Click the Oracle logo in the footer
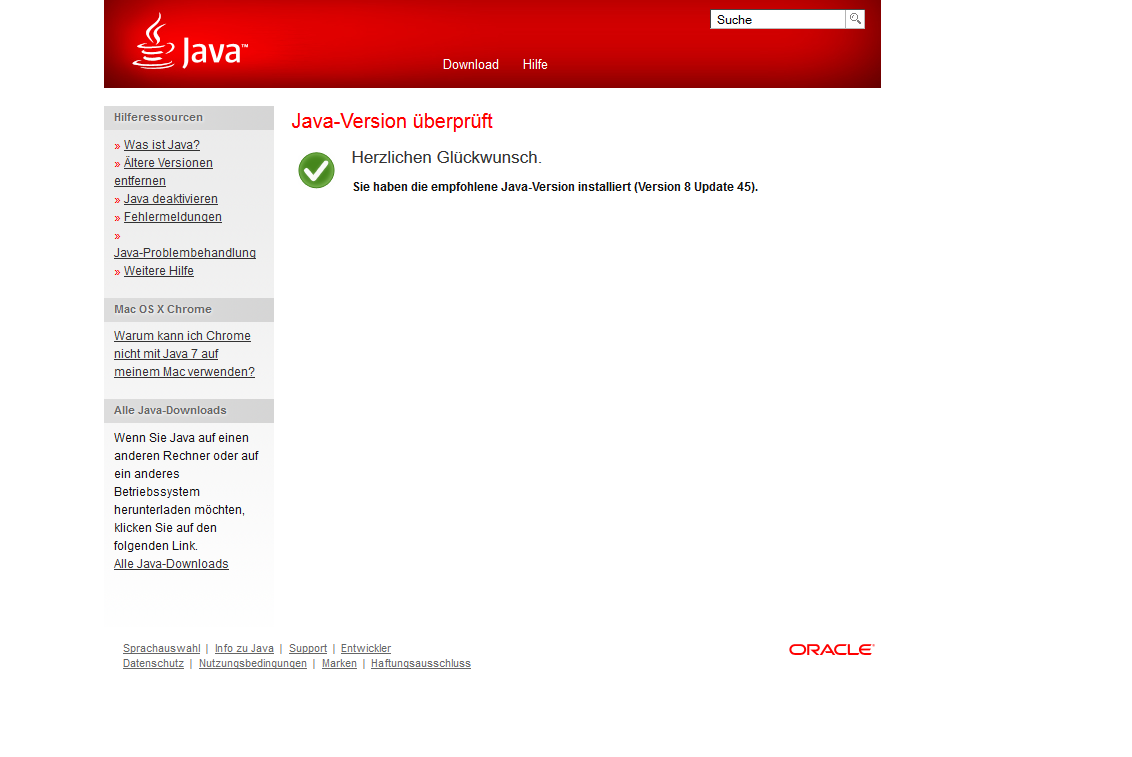The image size is (1132, 757). [831, 649]
